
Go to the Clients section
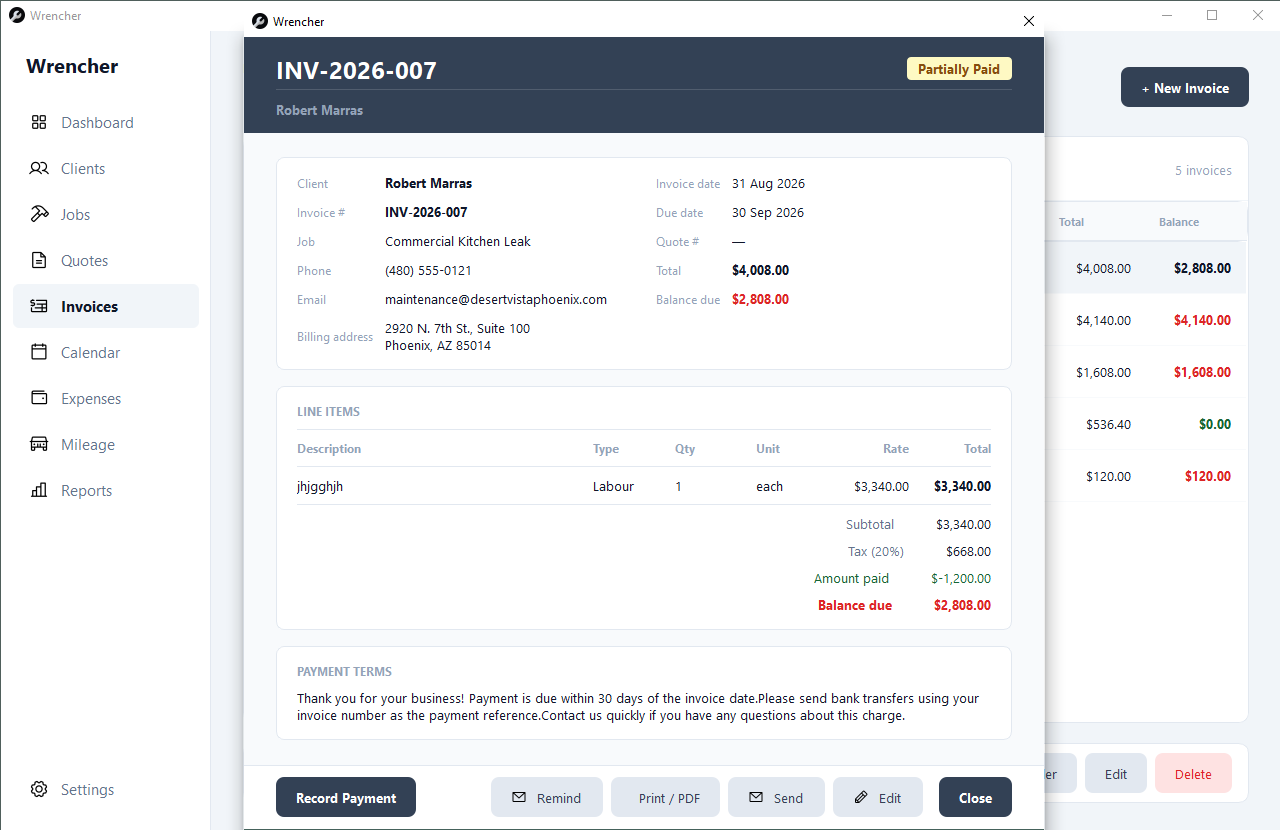tap(106, 169)
